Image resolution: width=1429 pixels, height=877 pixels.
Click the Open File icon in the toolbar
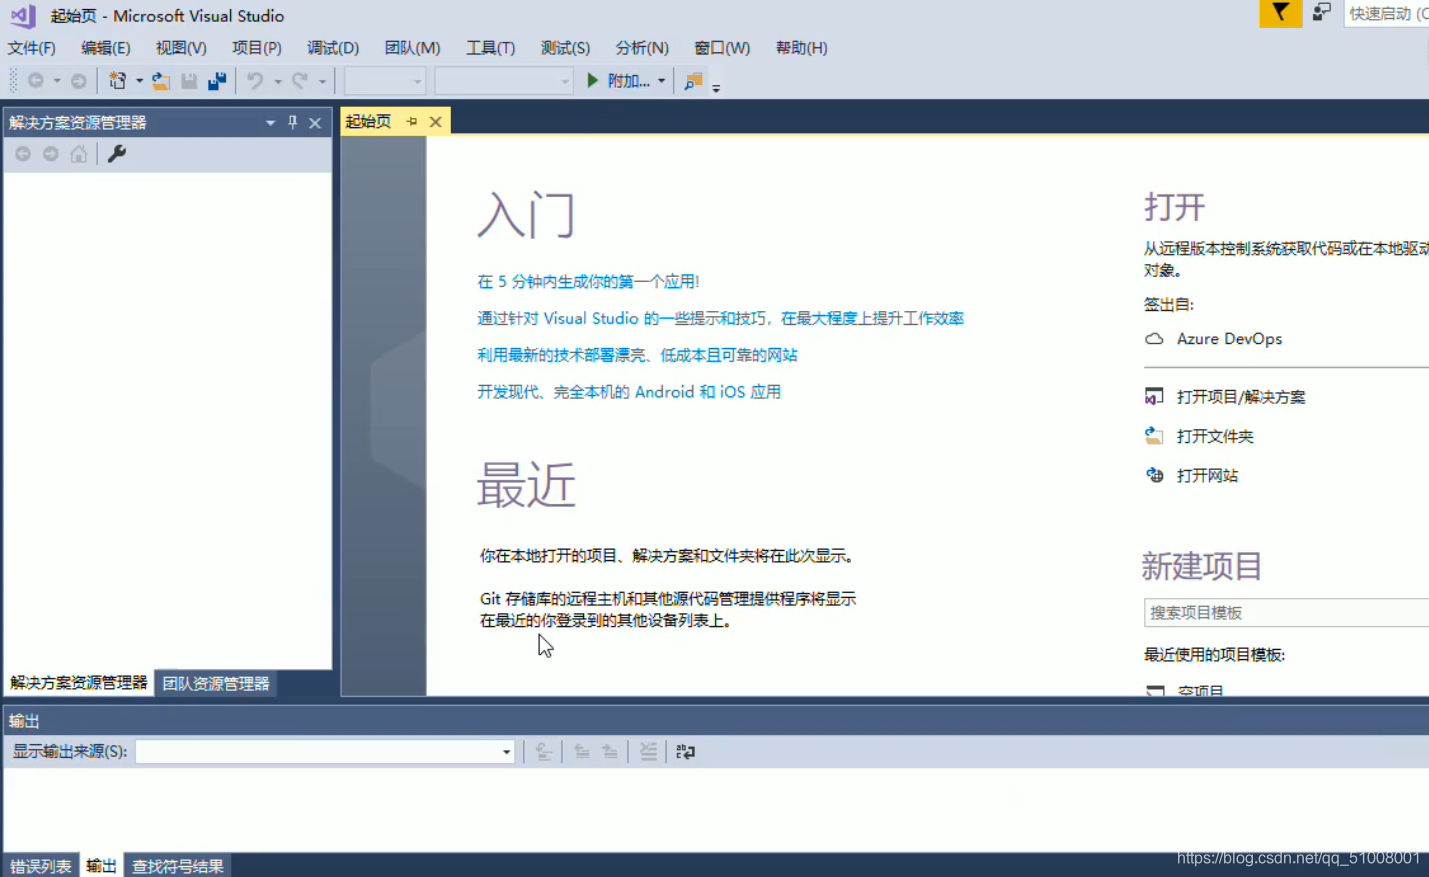[x=160, y=81]
